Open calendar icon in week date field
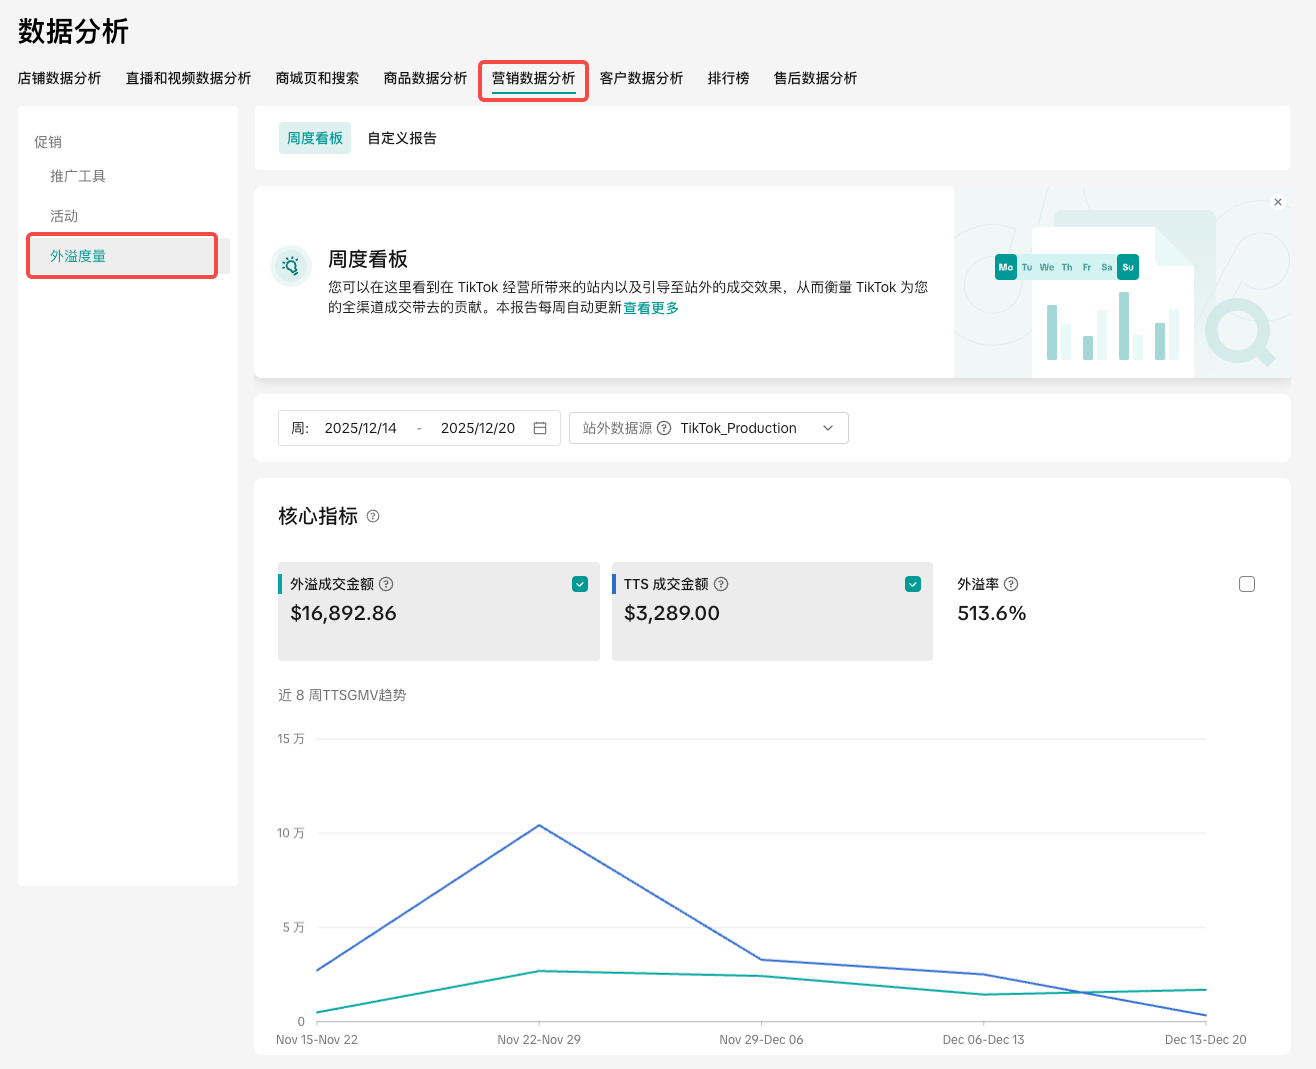 (x=540, y=428)
